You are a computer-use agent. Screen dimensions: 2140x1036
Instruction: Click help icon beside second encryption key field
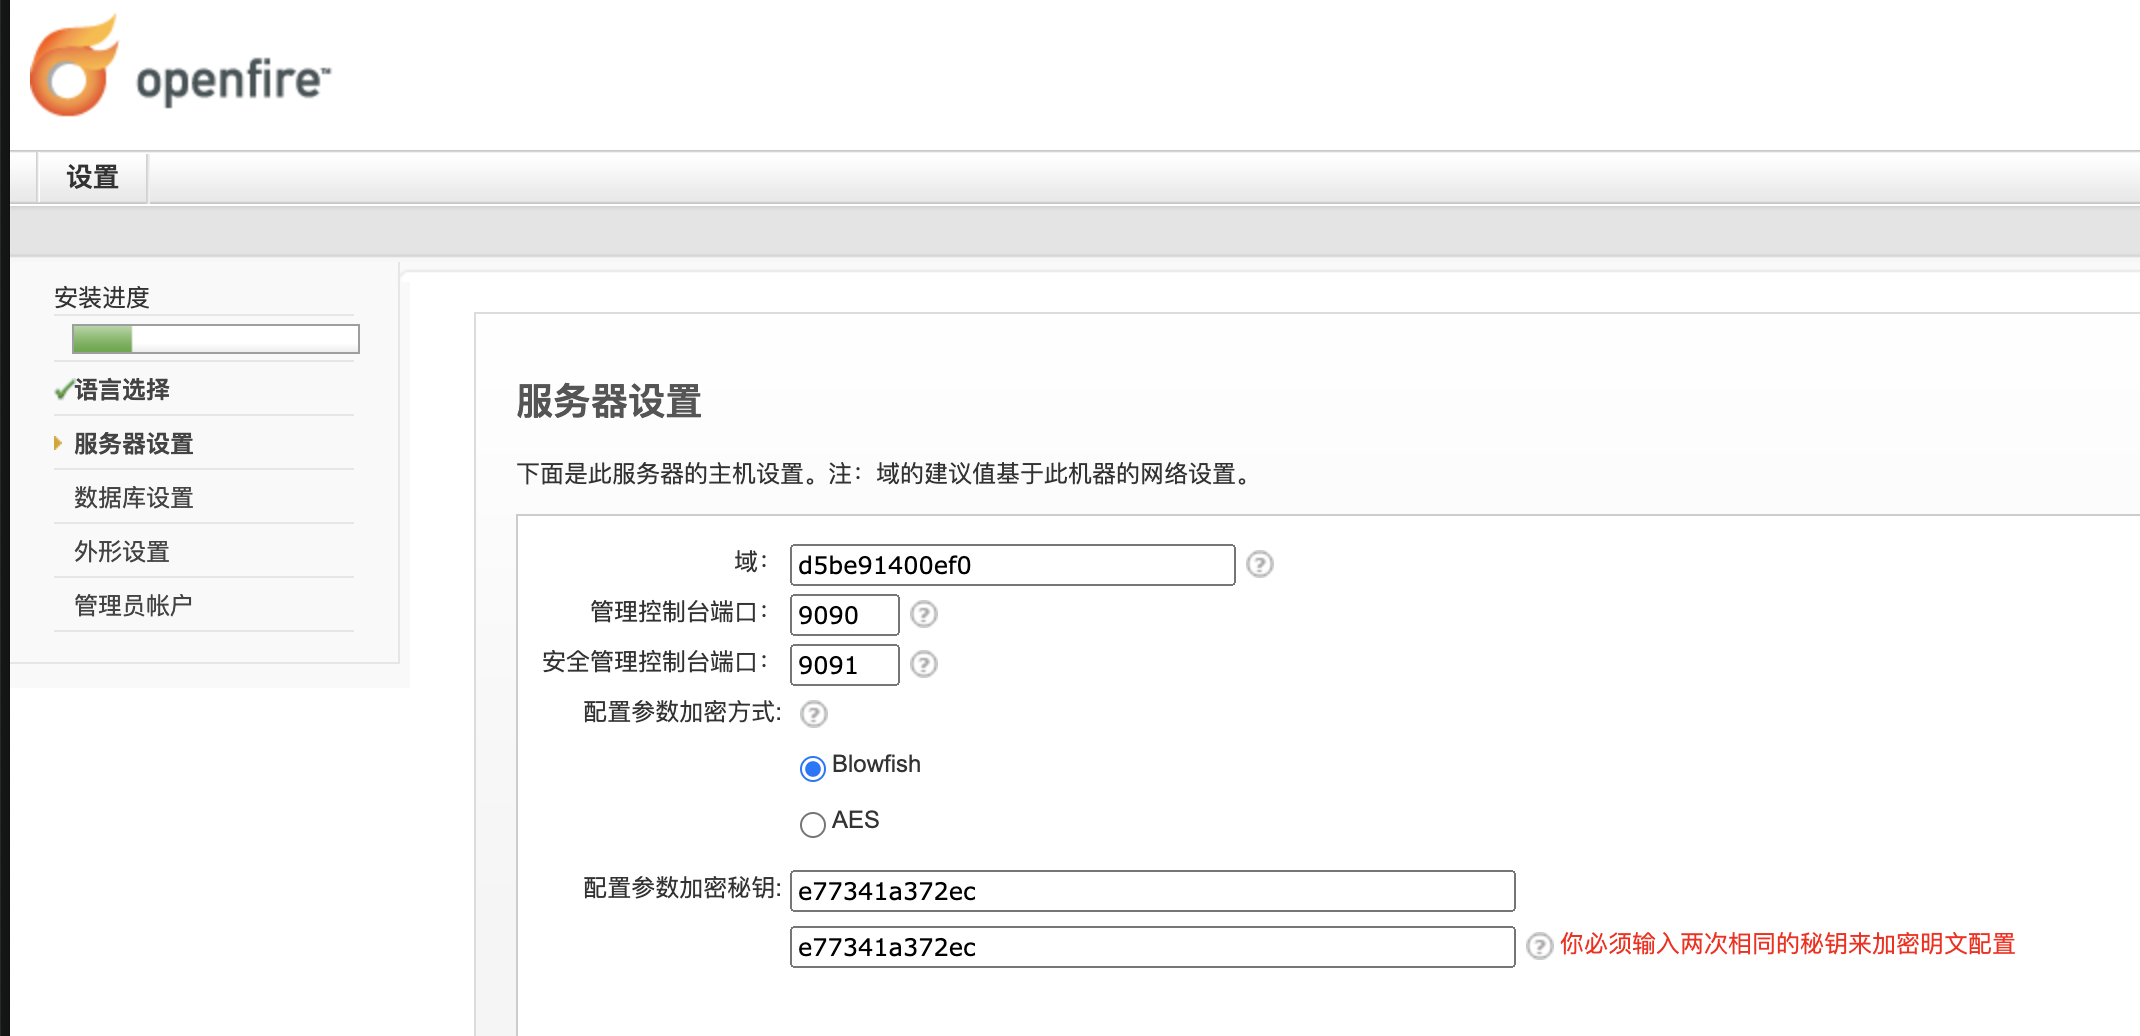click(1540, 946)
